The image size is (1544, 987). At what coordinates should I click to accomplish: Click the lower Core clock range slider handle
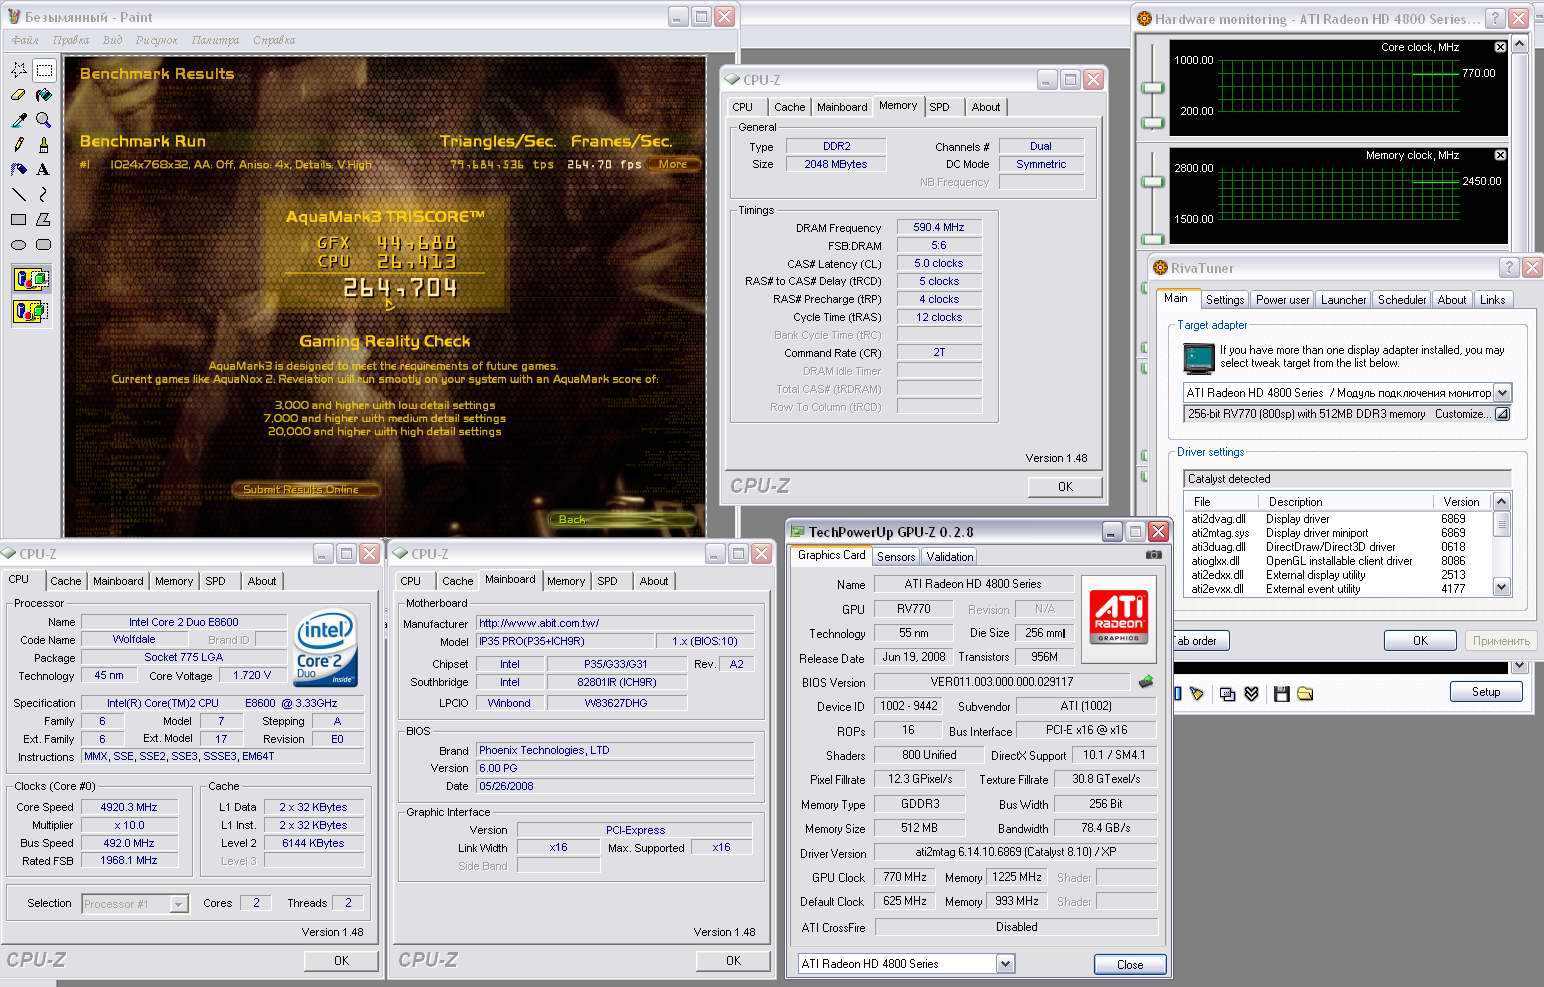1153,124
